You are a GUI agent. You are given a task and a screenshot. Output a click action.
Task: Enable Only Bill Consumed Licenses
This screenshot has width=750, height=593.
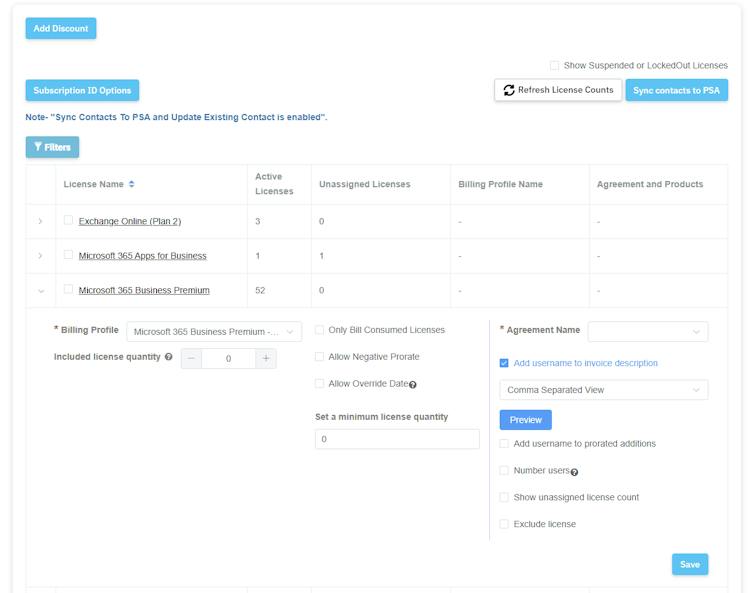click(x=320, y=330)
